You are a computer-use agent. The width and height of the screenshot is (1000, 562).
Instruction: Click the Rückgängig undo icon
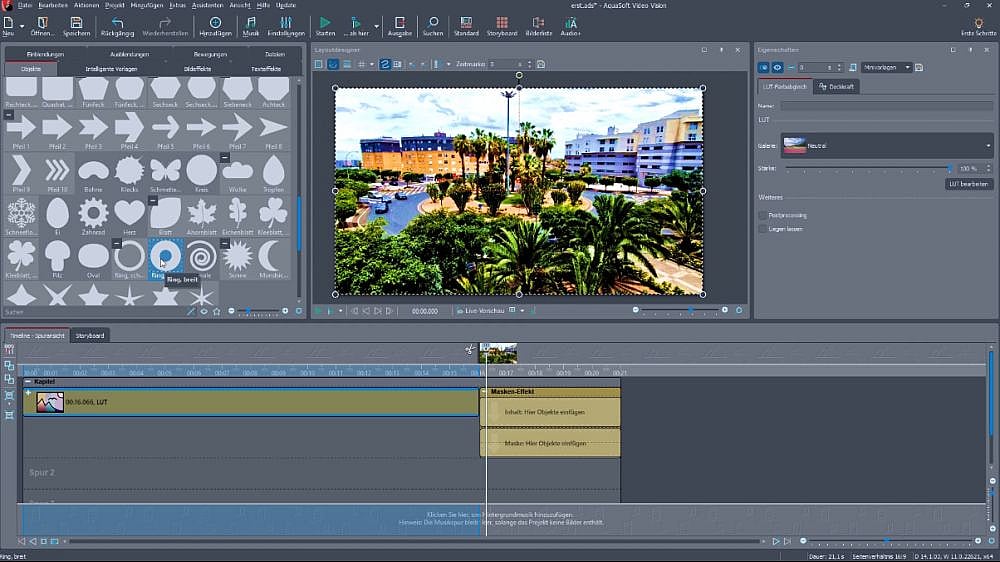[x=118, y=22]
